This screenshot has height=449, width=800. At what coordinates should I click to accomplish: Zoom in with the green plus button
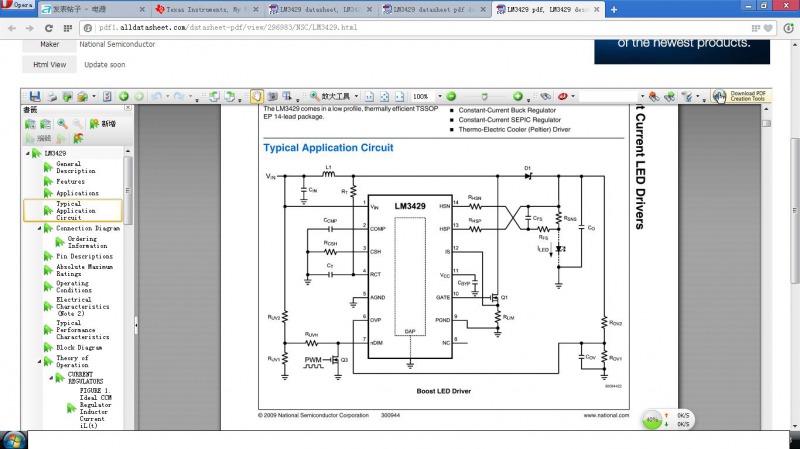518,96
